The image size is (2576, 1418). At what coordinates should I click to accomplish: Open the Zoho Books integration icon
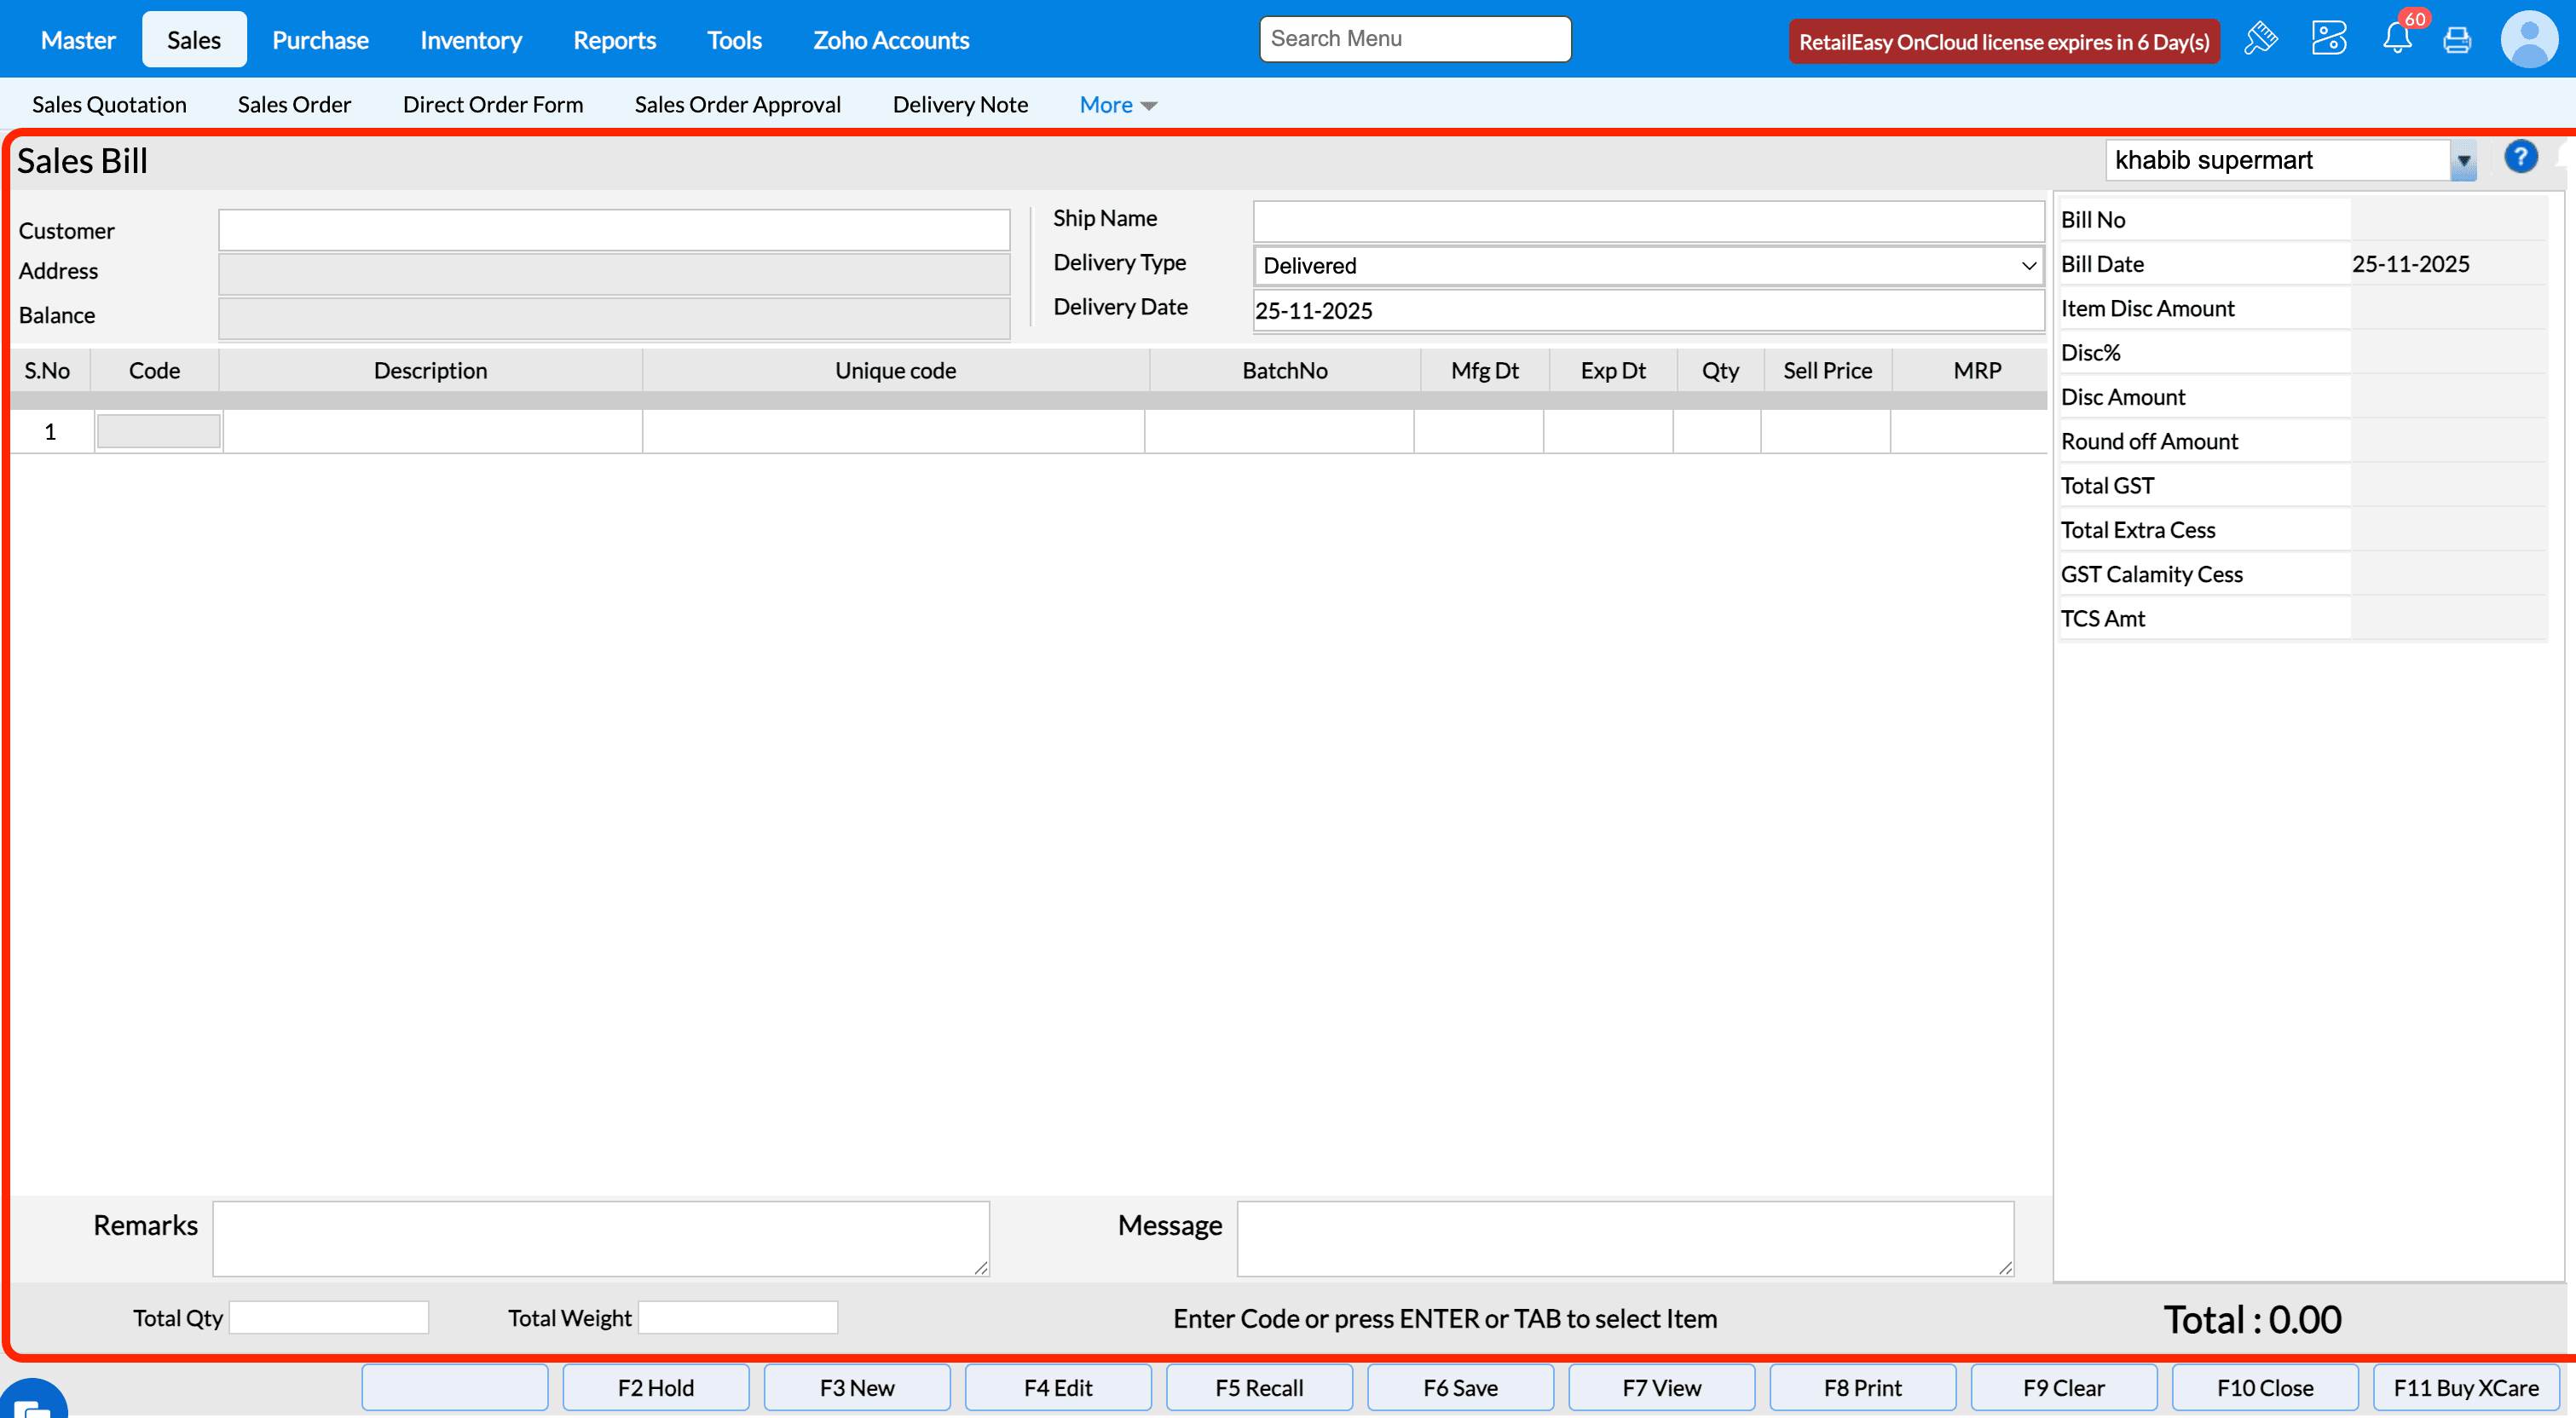click(x=2328, y=39)
